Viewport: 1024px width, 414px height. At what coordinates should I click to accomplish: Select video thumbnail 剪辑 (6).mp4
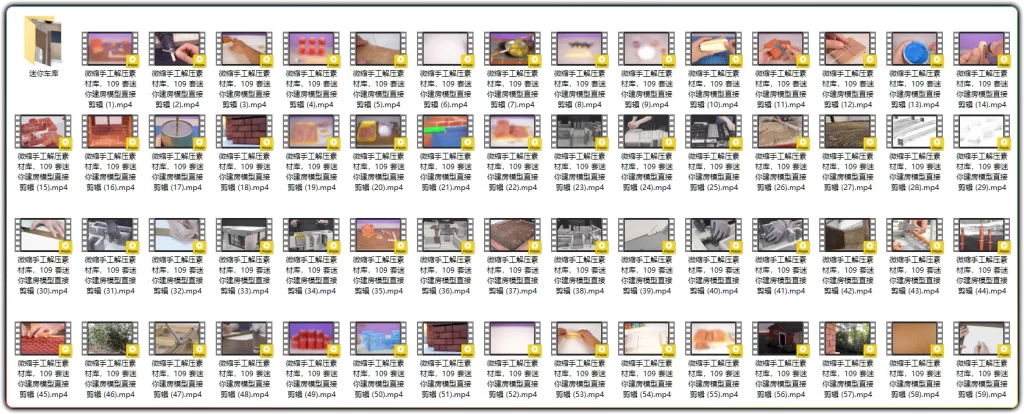pos(446,49)
